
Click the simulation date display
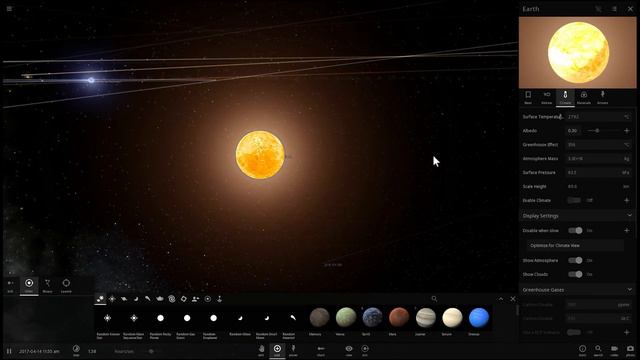click(39, 351)
